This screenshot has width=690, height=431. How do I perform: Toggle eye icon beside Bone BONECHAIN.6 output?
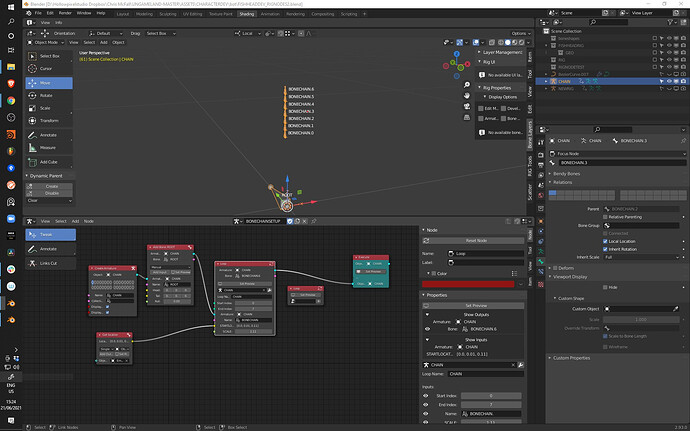pyautogui.click(x=427, y=329)
